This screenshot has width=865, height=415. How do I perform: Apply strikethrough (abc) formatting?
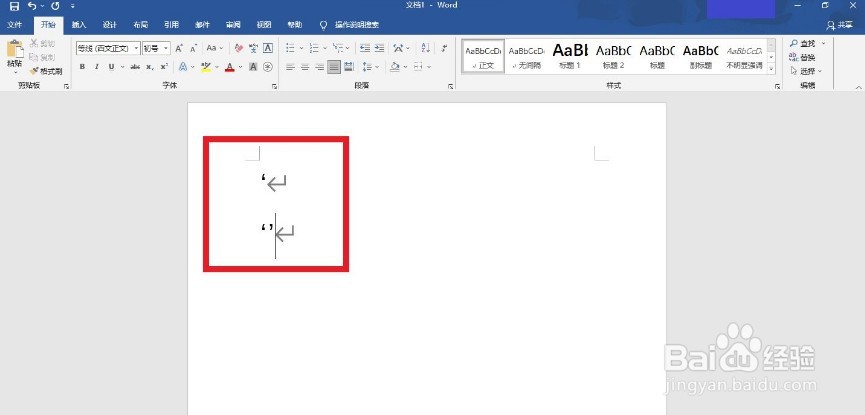coord(135,67)
